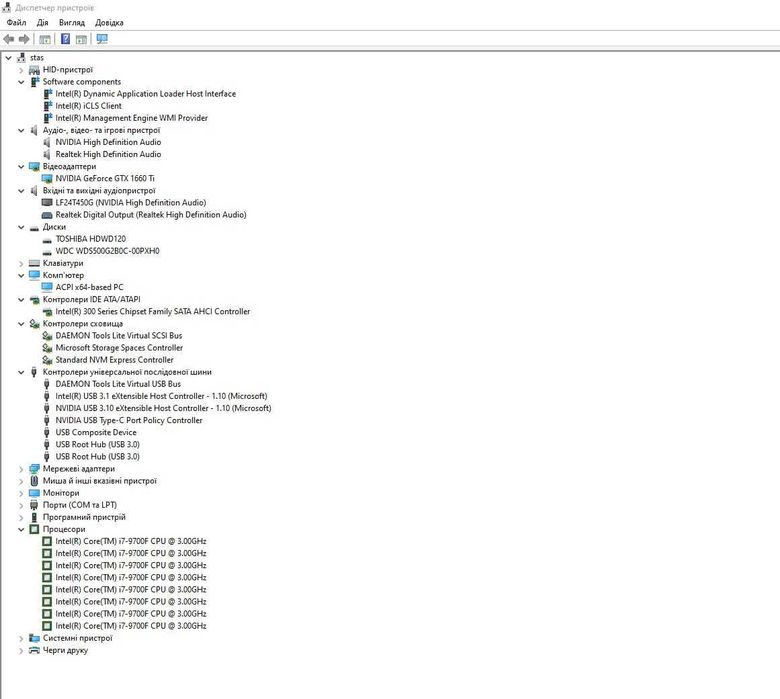This screenshot has width=780, height=699.
Task: Click the Черги друку printer icon
Action: [x=34, y=650]
